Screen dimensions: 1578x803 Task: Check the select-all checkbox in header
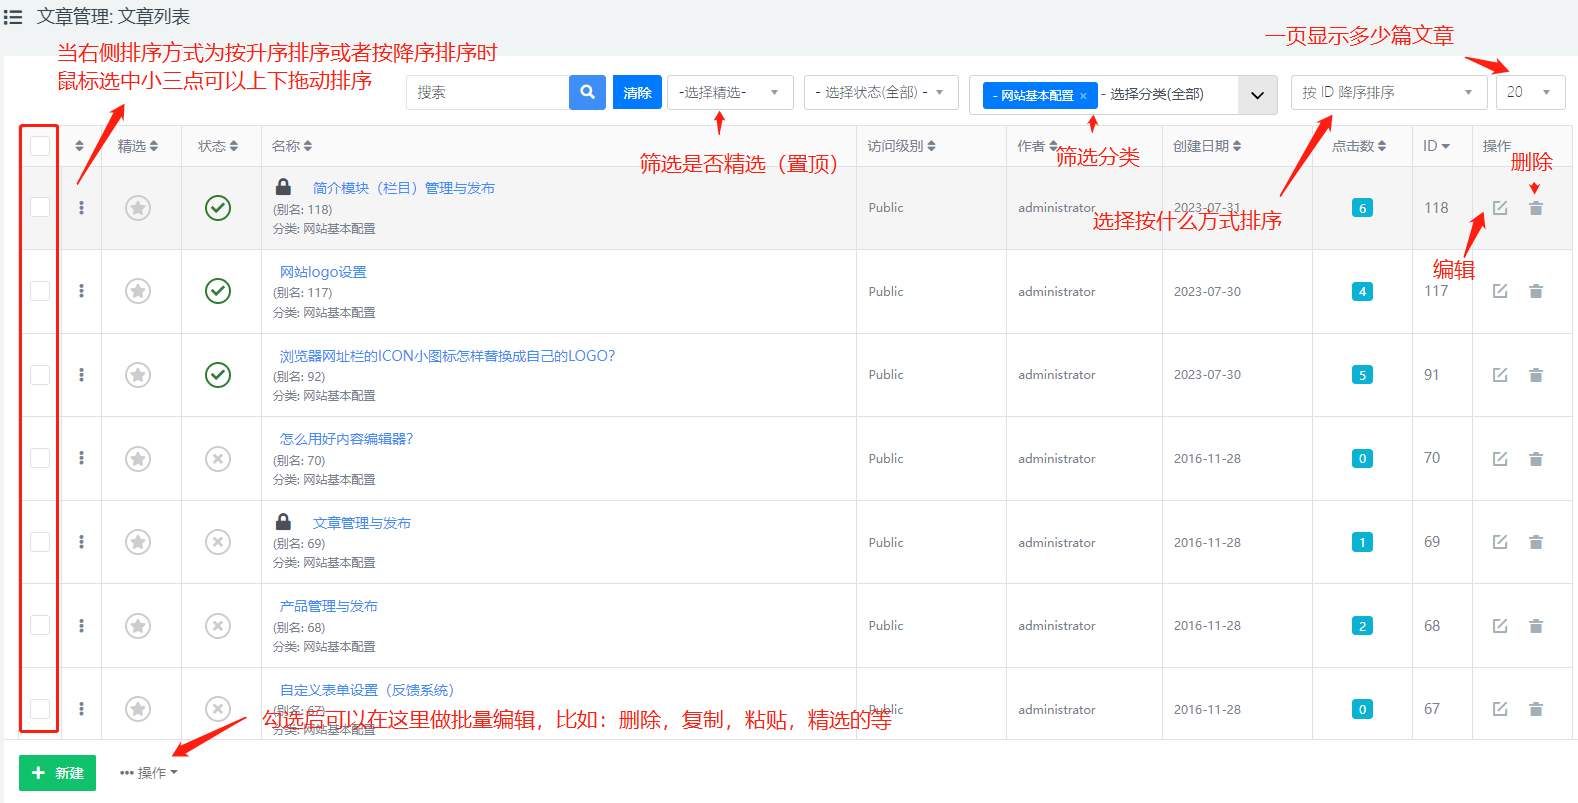[x=40, y=146]
